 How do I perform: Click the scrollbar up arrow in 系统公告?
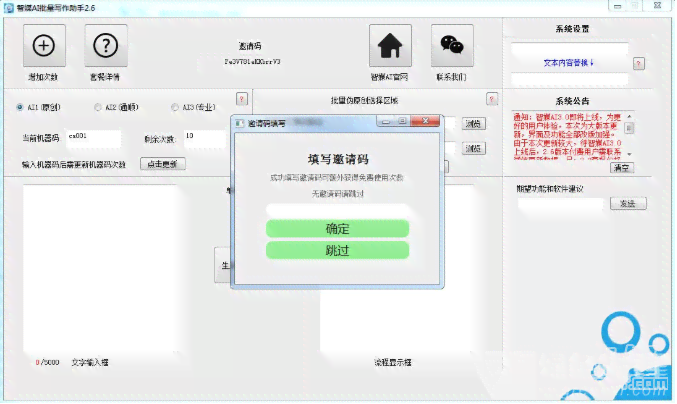click(629, 117)
